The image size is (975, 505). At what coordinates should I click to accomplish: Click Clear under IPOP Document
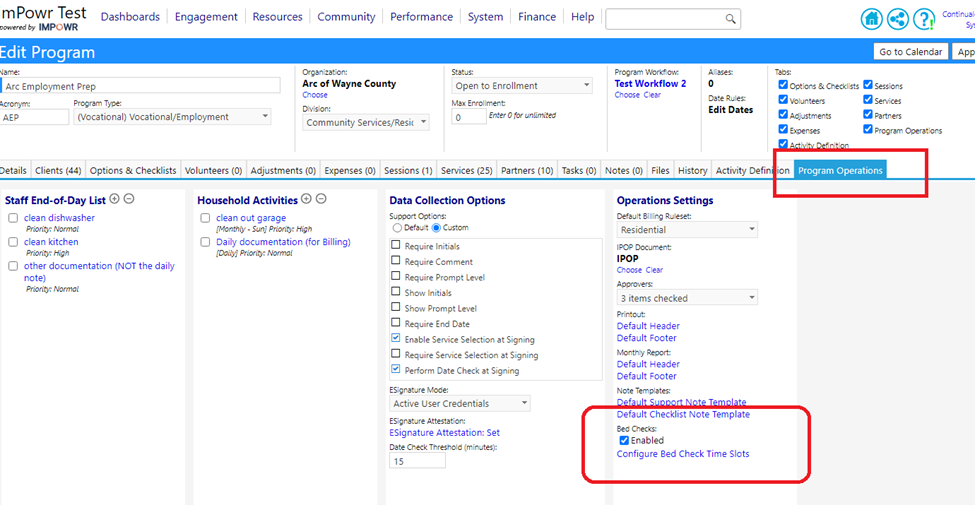click(x=654, y=270)
